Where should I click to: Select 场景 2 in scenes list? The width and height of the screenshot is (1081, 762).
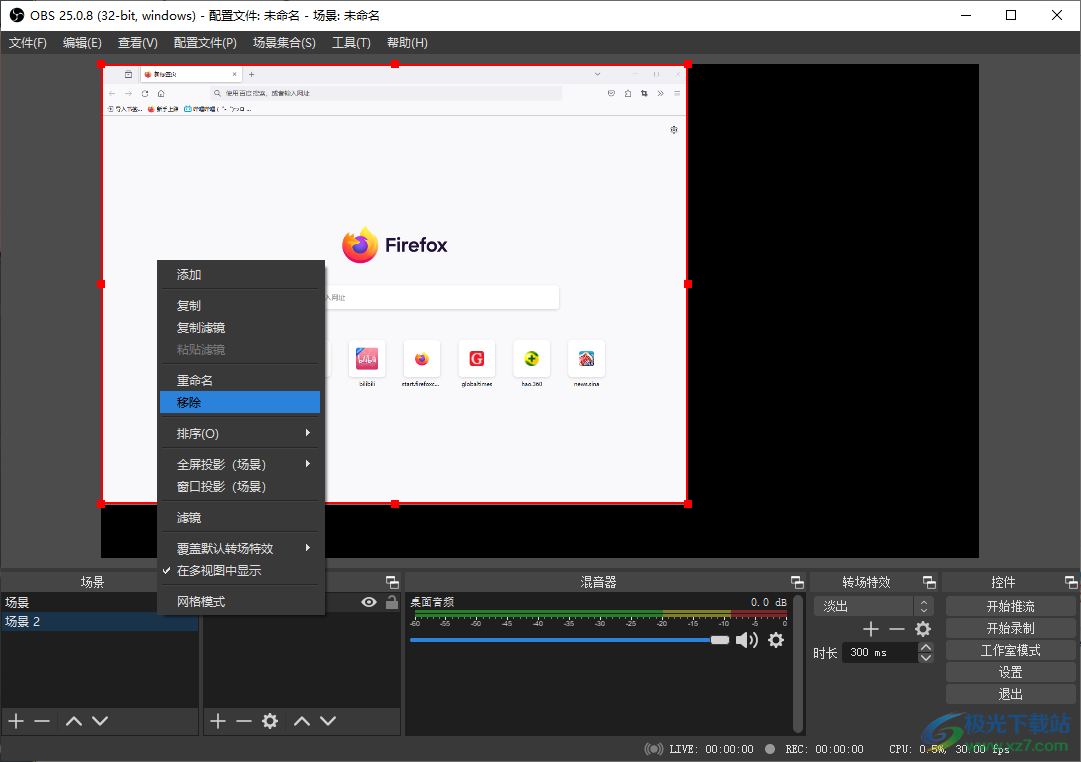pyautogui.click(x=99, y=621)
